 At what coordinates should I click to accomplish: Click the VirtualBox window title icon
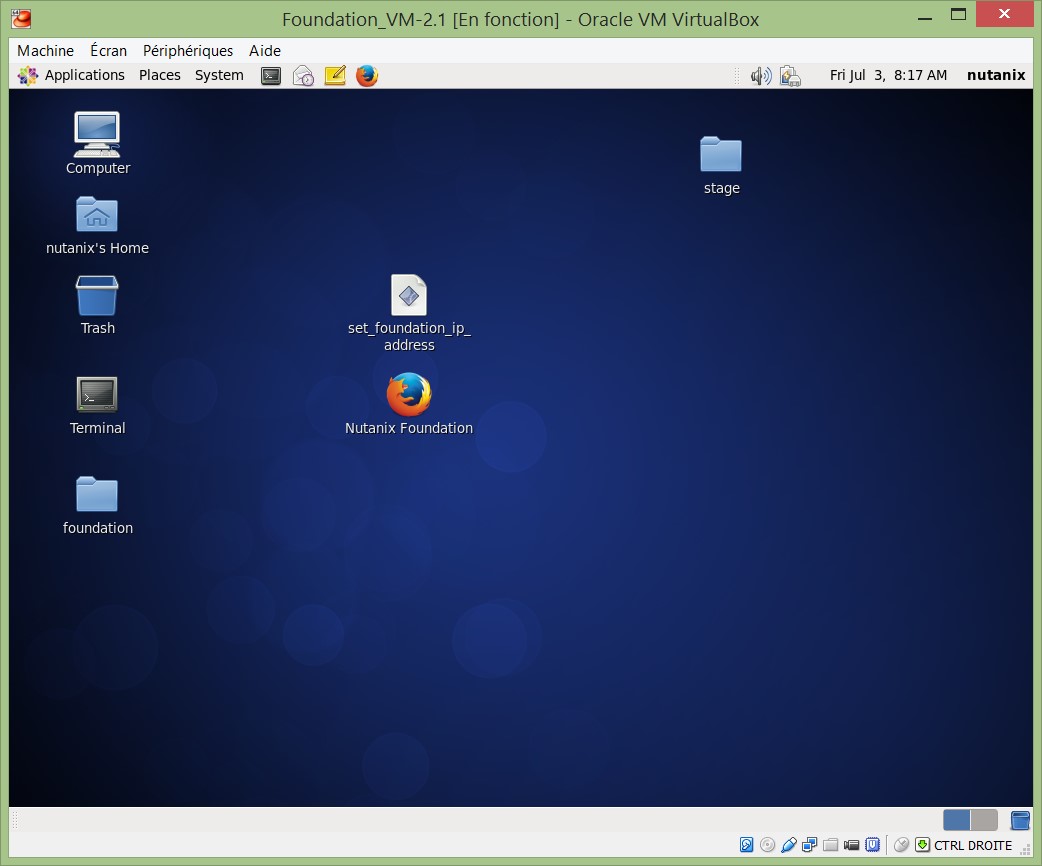click(x=21, y=19)
